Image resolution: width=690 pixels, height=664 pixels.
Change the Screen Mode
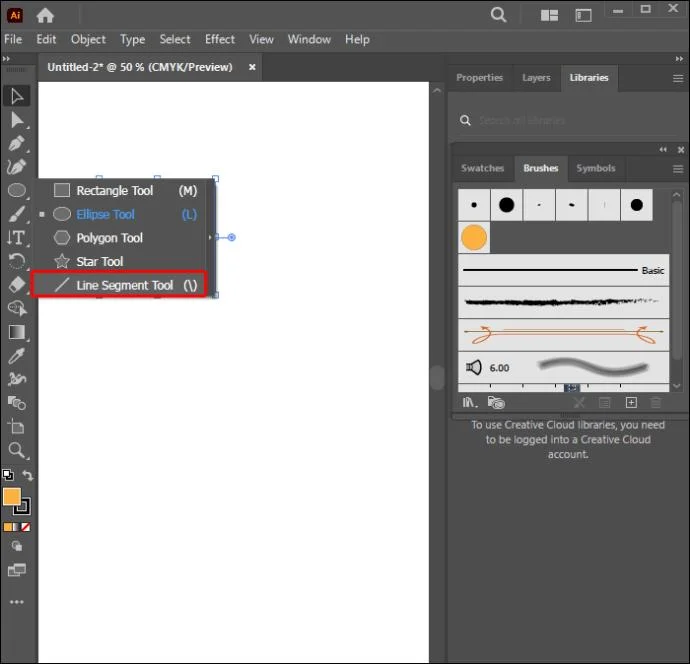[17, 570]
